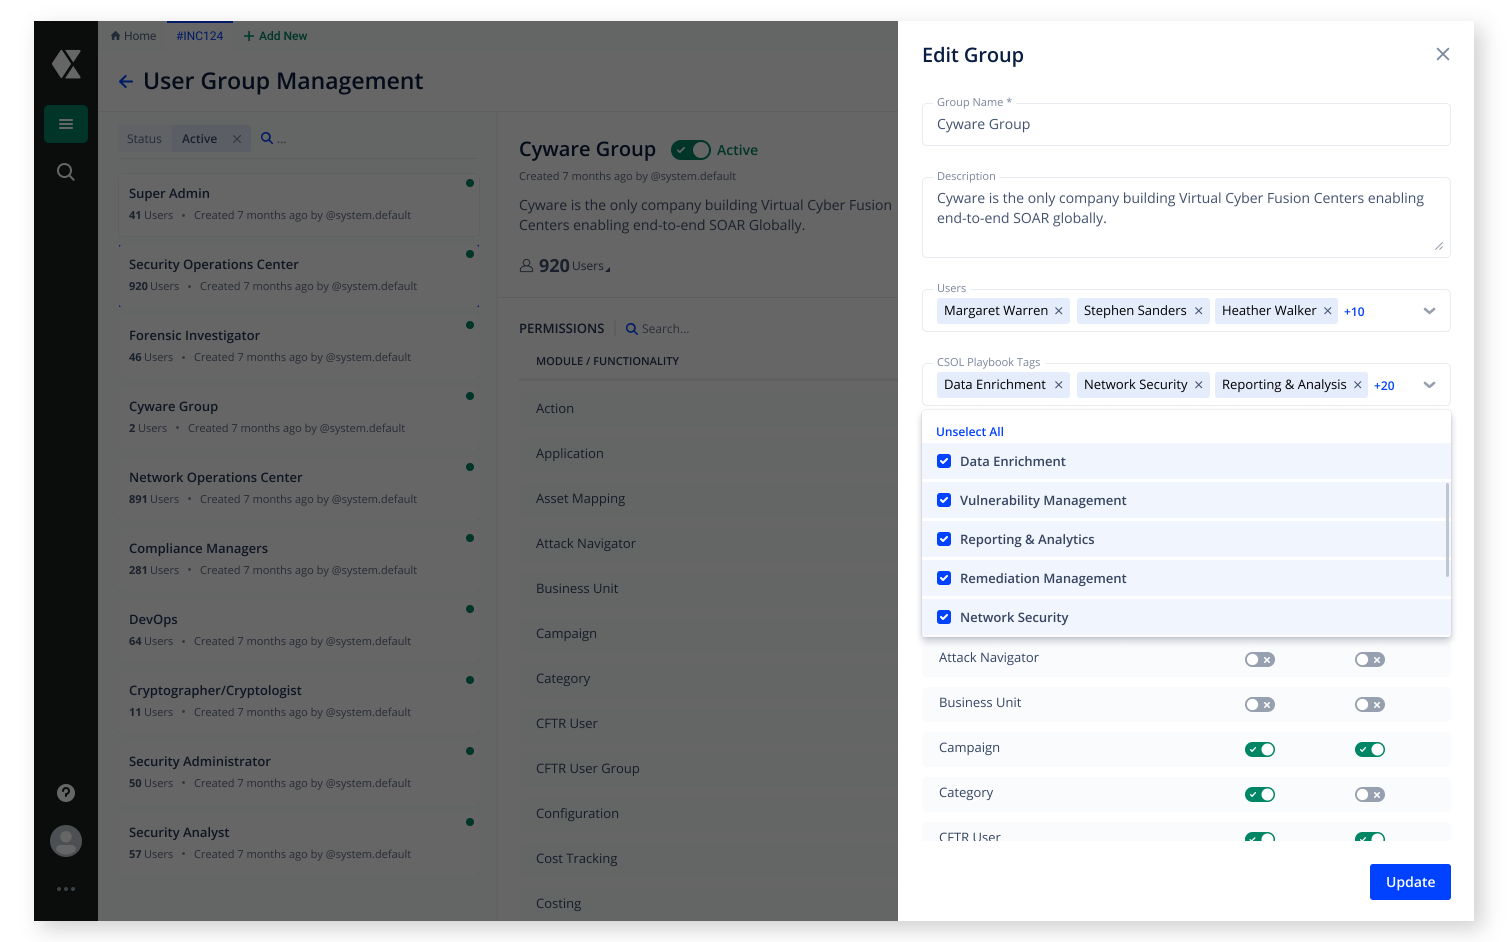
Task: Select the Forensic Investigator group
Action: click(298, 346)
